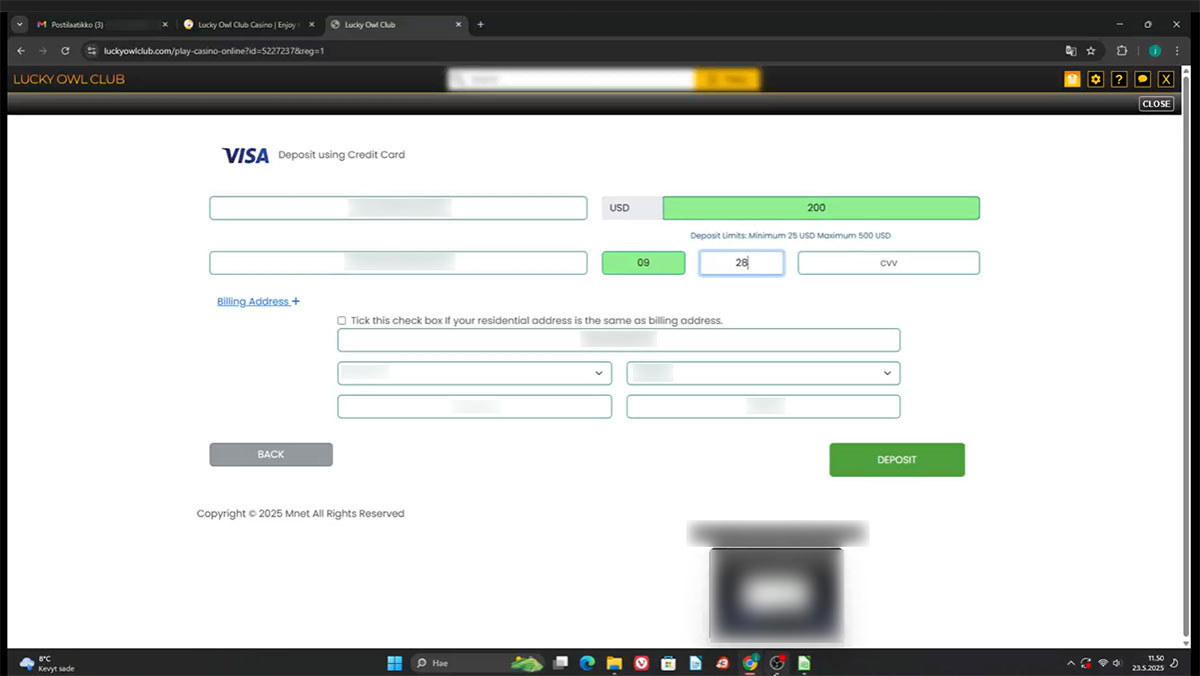This screenshot has width=1200, height=676.
Task: Open File Explorer from the taskbar
Action: coord(614,662)
